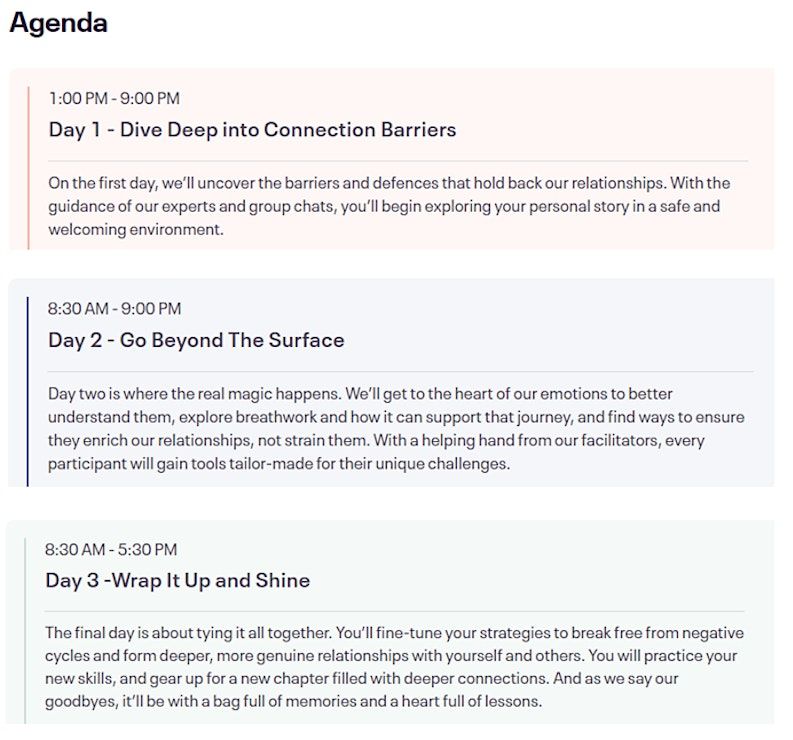Click the dark blue vertical bar beside Day 2

click(27, 391)
